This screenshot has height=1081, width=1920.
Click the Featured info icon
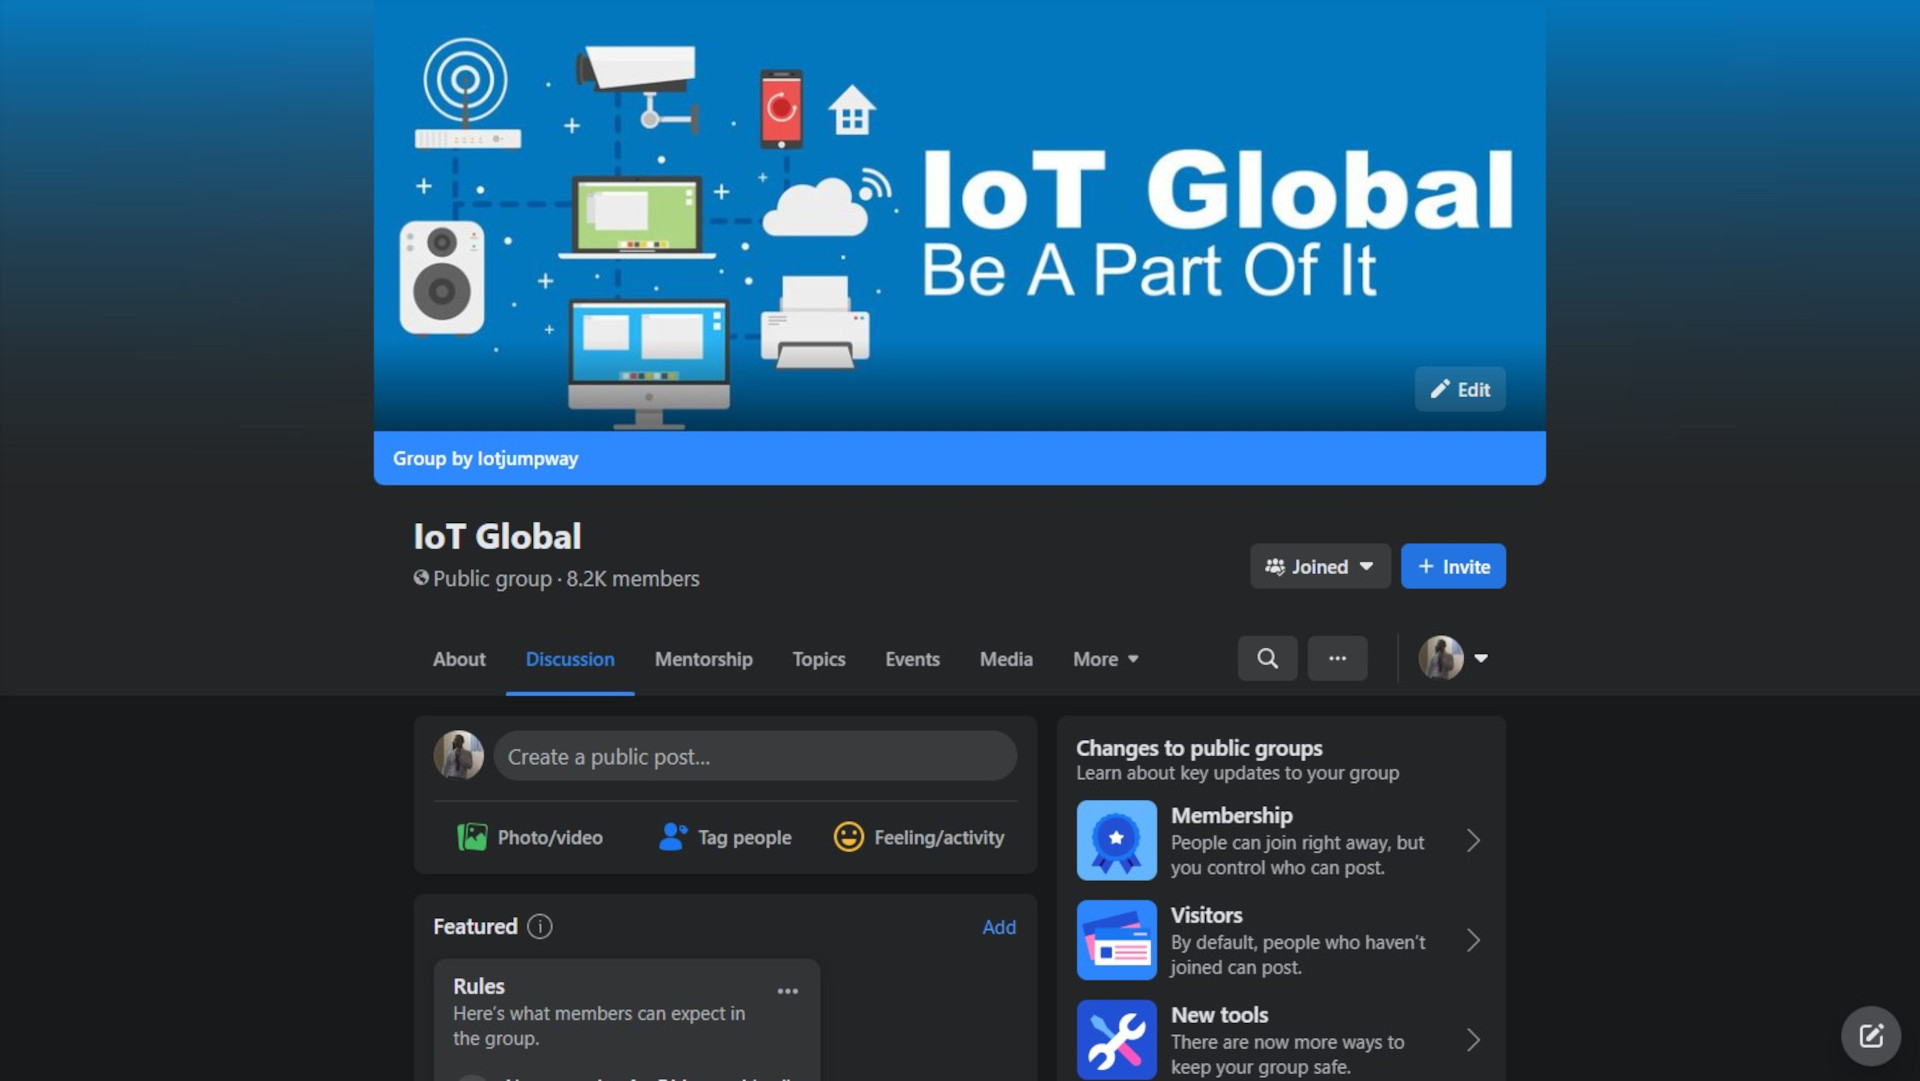[540, 926]
